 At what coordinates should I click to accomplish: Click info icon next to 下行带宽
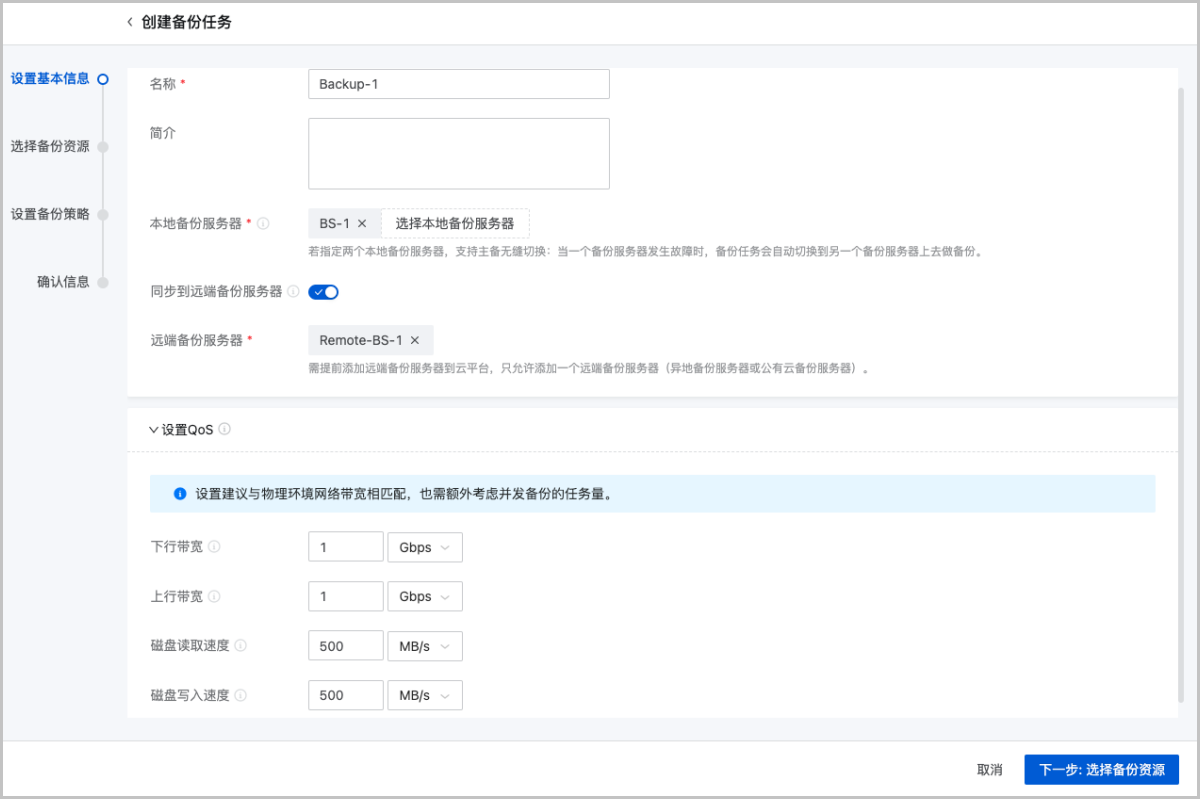point(214,547)
